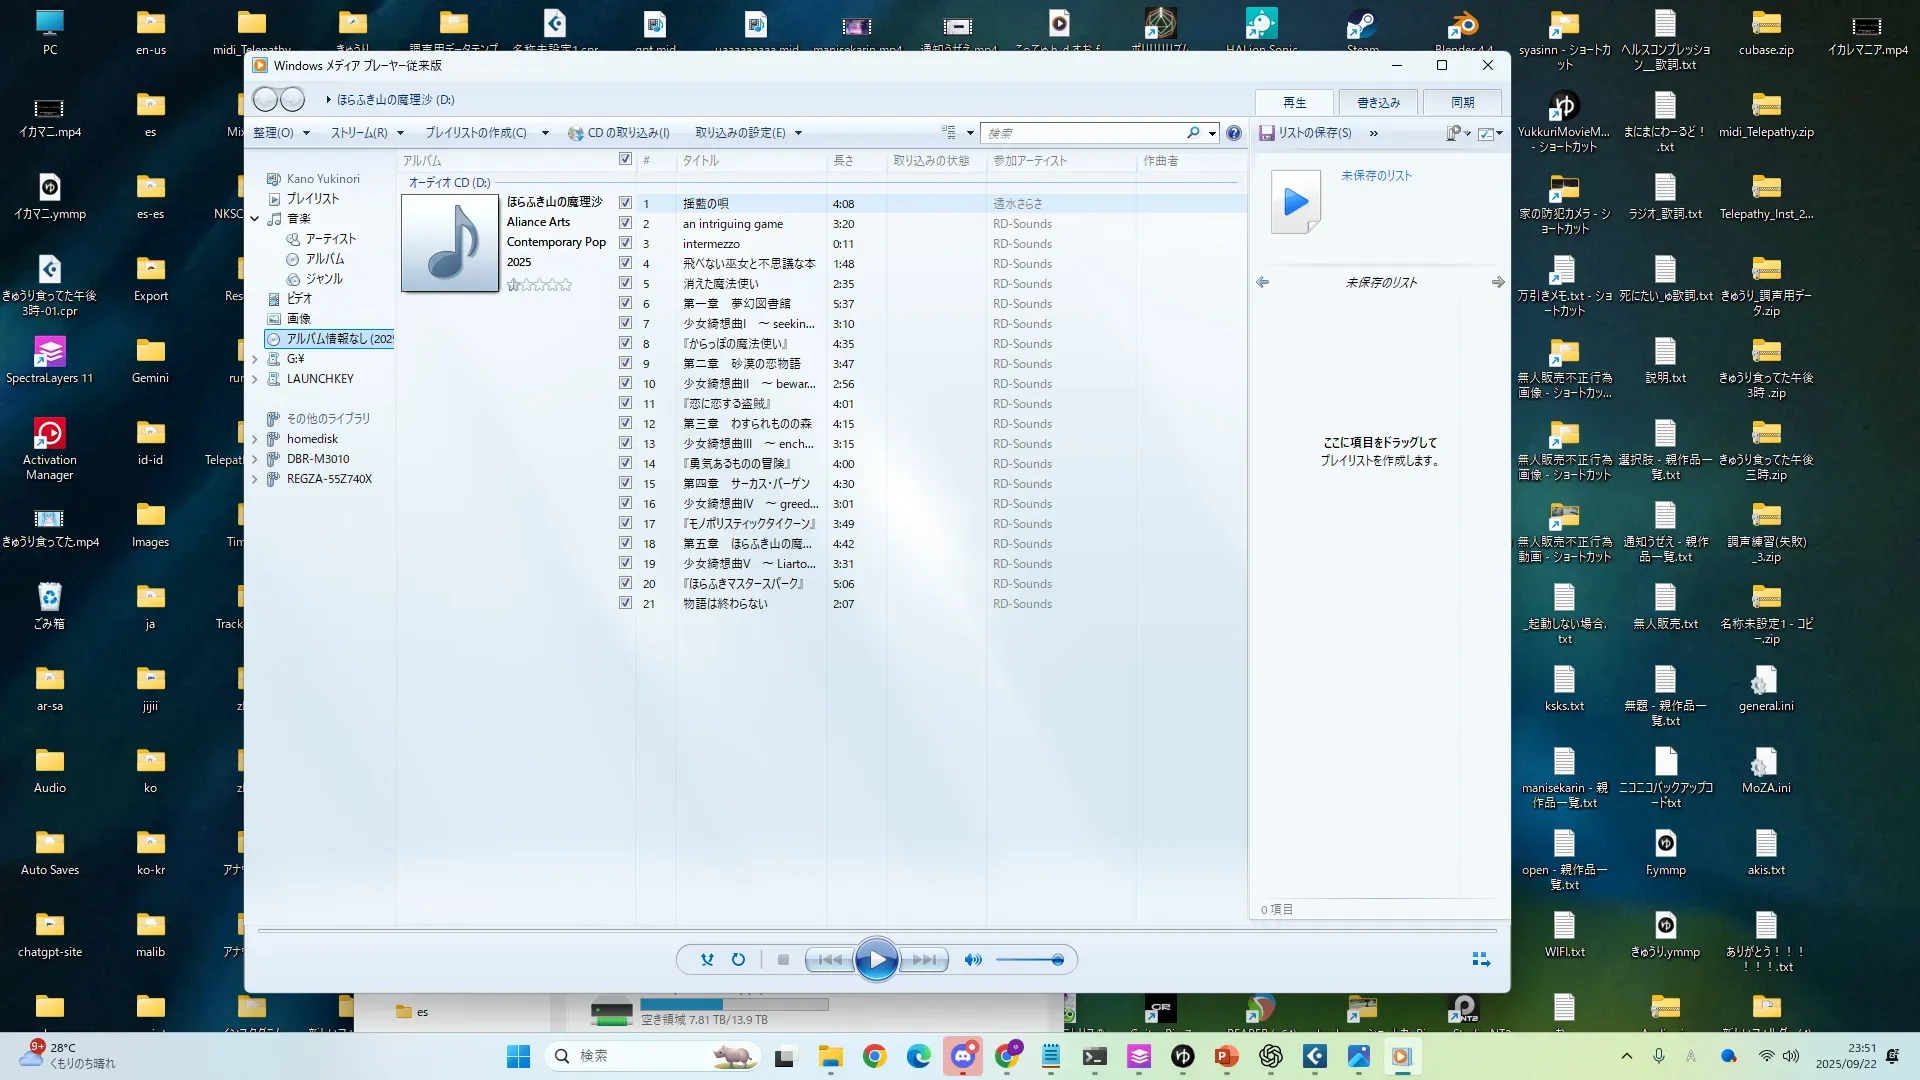Expand the homedisk library tree node
The width and height of the screenshot is (1920, 1080).
(255, 439)
